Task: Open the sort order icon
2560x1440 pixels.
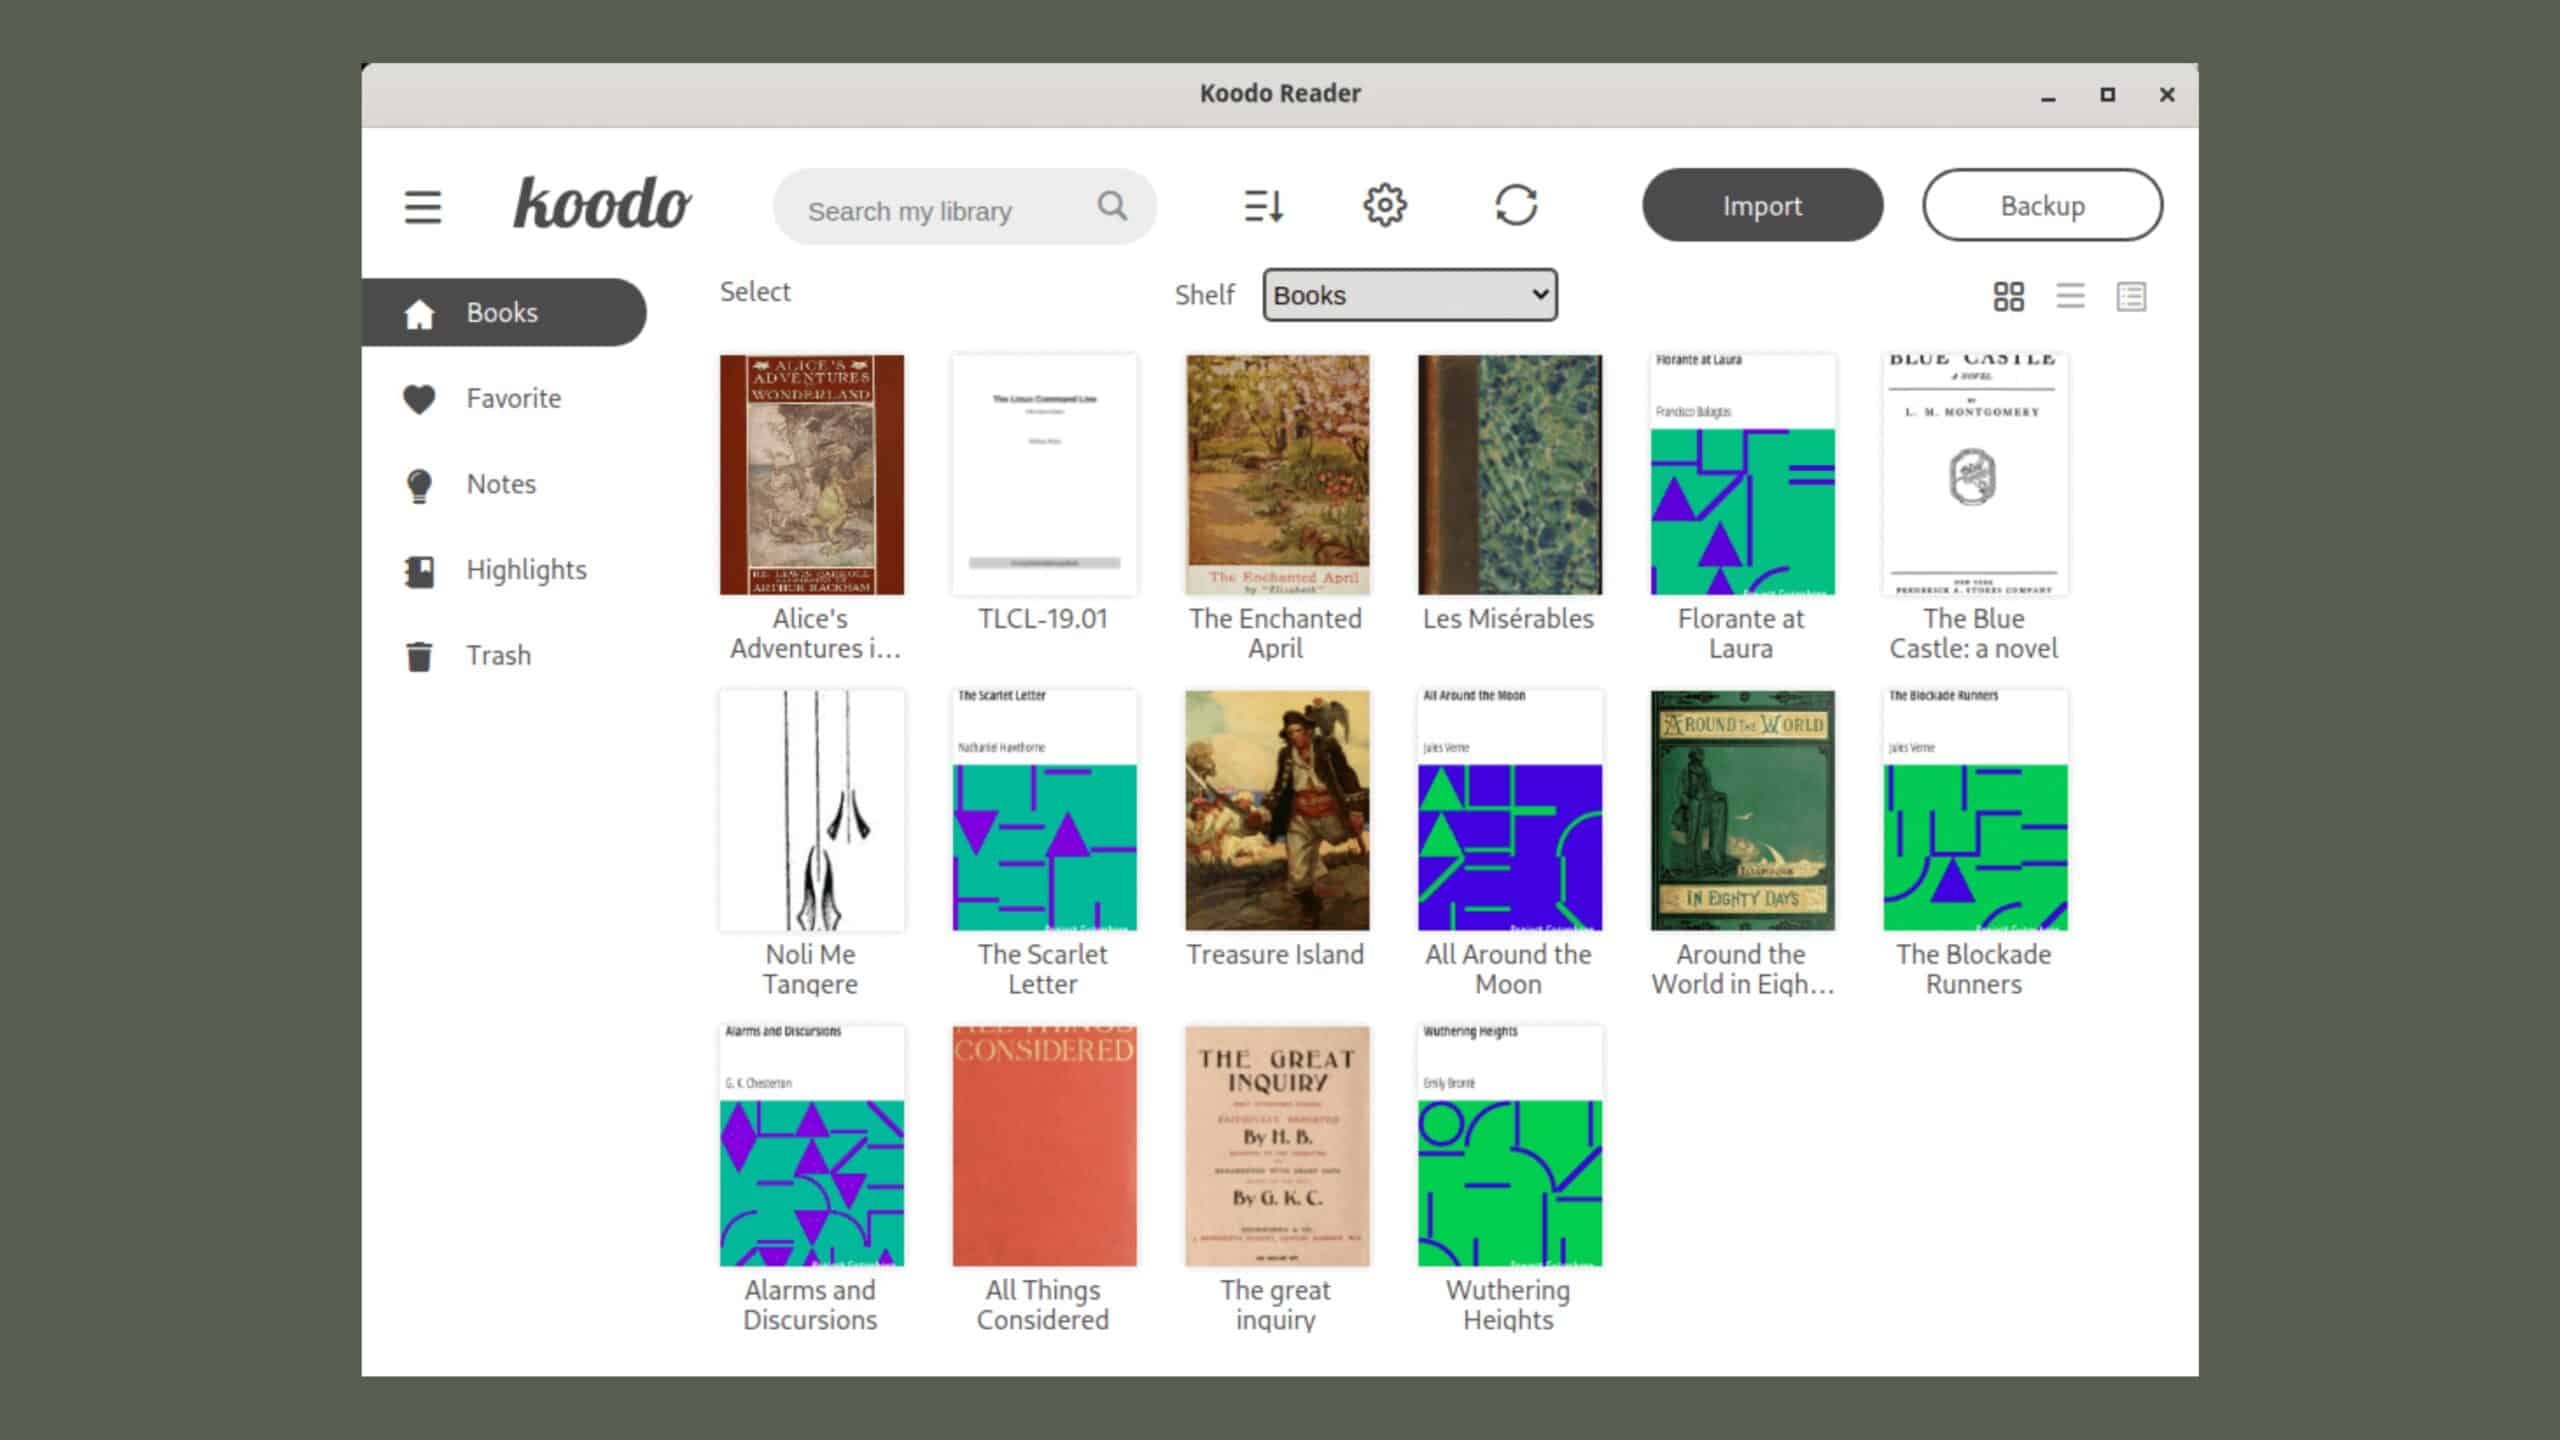Action: pos(1264,206)
